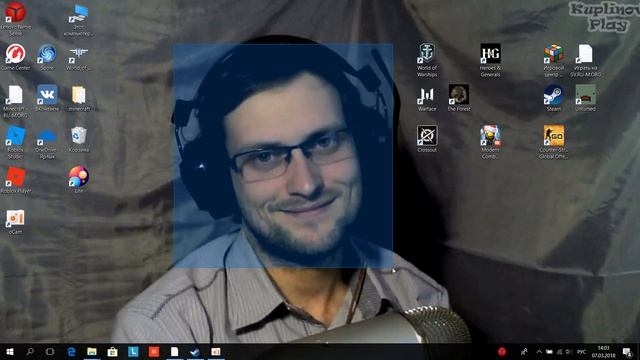Open the OneDrive shortcut icon

tap(47, 142)
